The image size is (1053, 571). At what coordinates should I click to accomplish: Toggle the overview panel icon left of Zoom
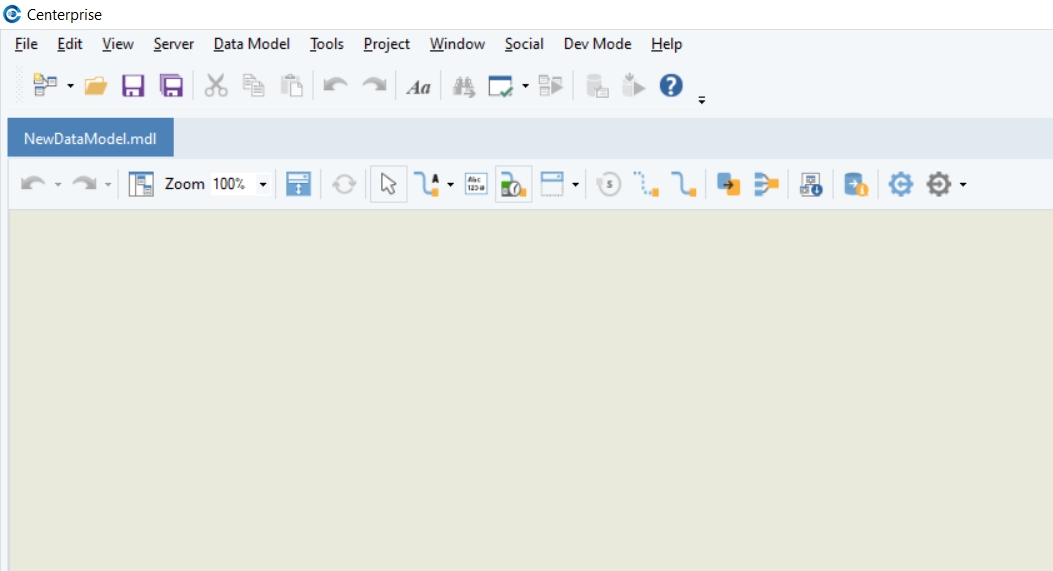click(x=141, y=184)
